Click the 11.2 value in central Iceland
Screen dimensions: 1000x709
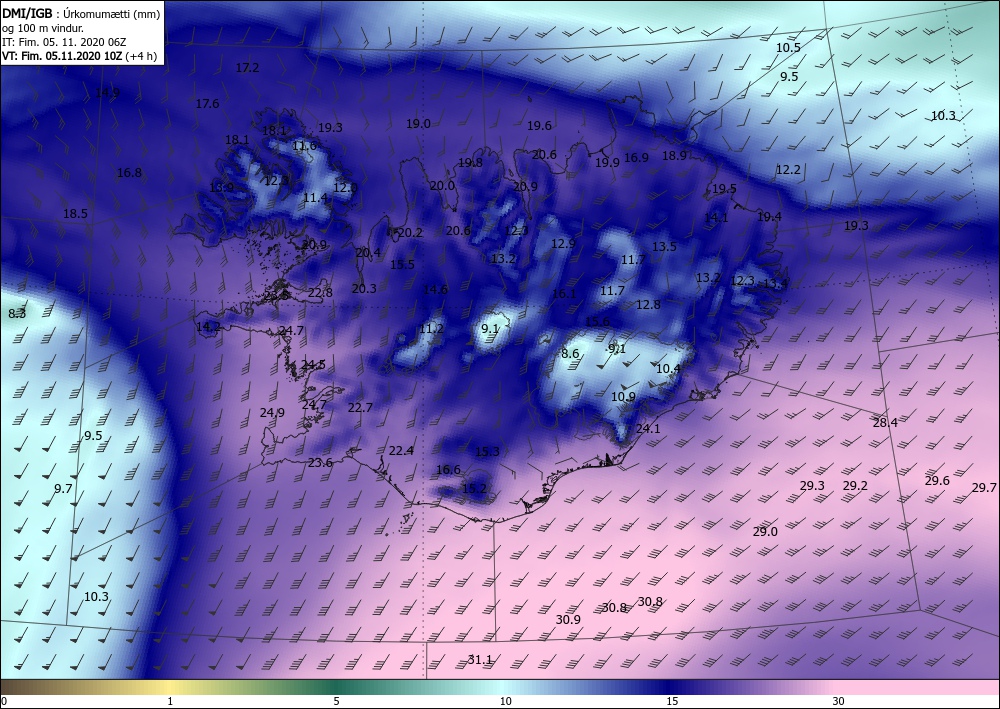coord(431,329)
